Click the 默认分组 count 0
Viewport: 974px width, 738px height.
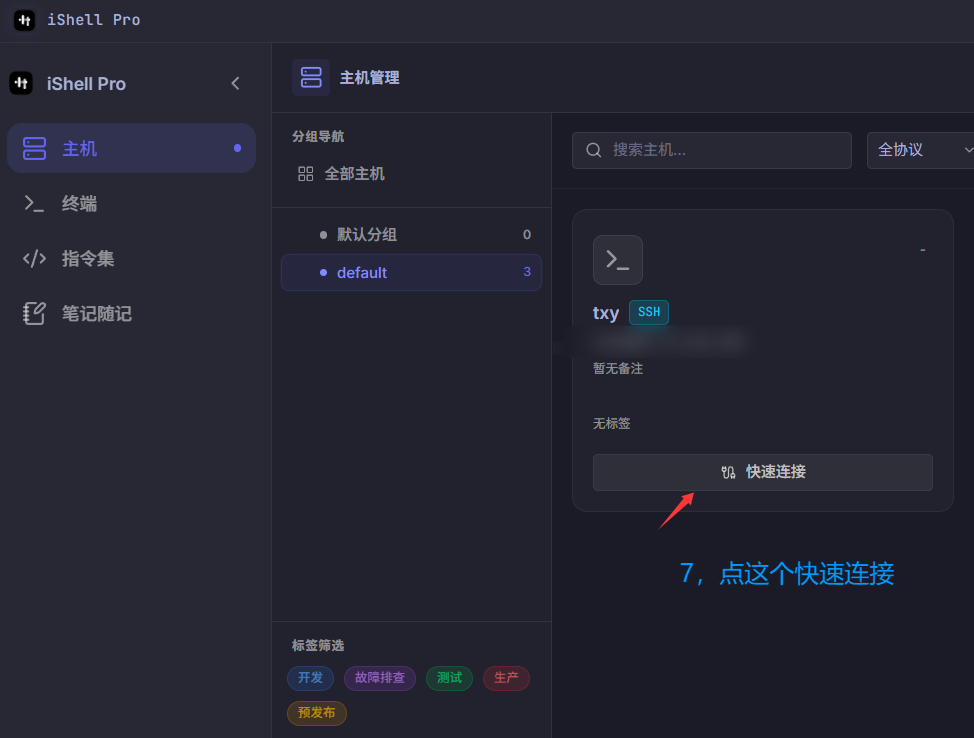pos(527,235)
